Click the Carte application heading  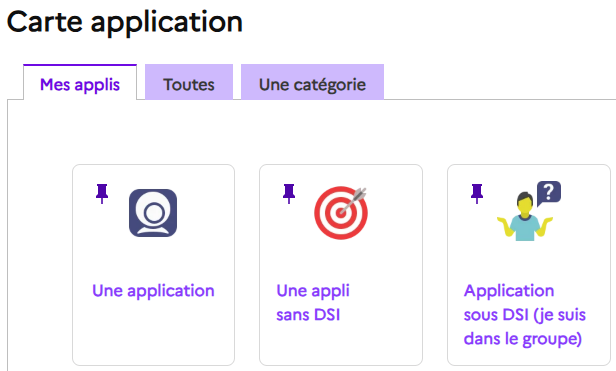tap(125, 22)
